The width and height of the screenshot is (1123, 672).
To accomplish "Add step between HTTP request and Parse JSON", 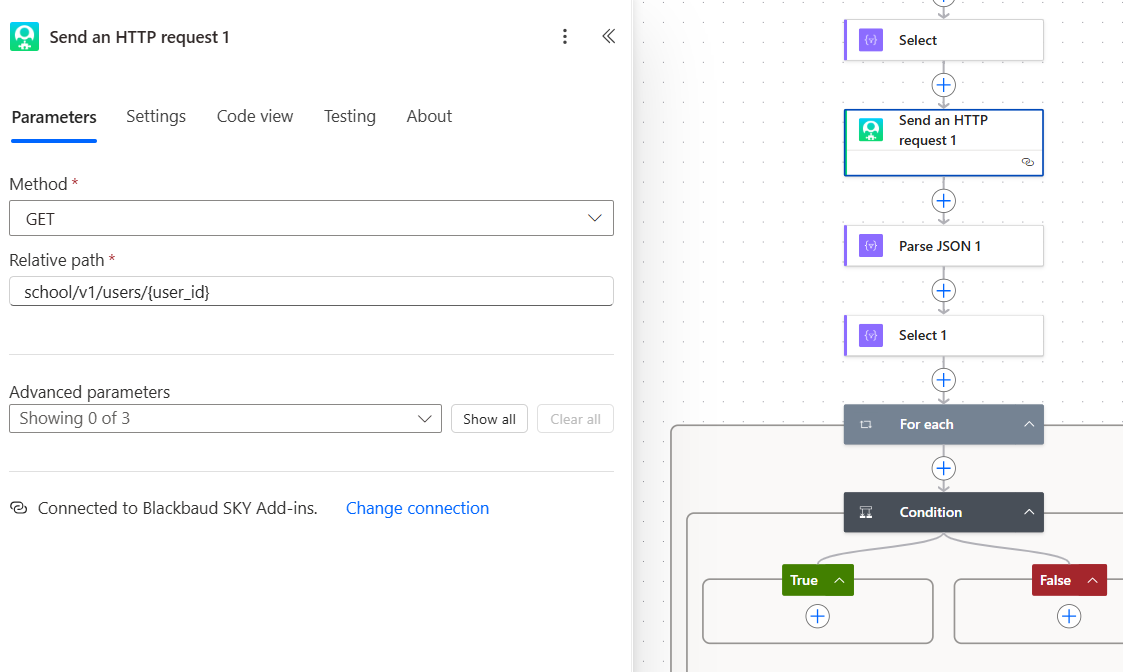I will click(x=943, y=201).
